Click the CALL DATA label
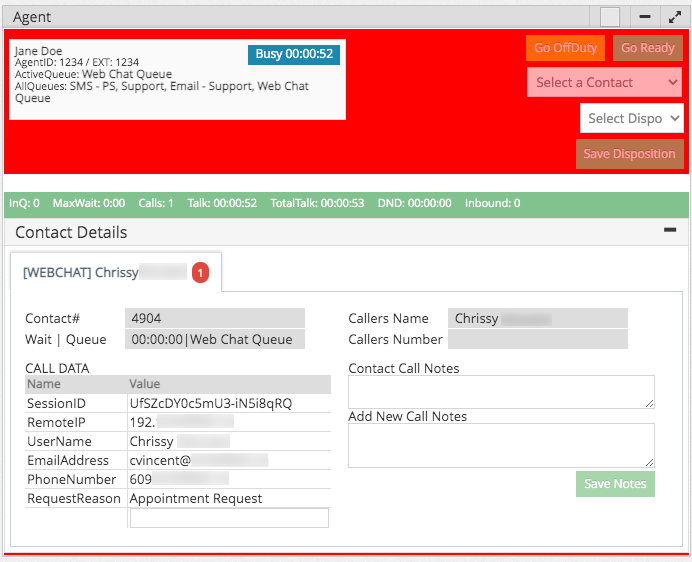The height and width of the screenshot is (562, 692). click(x=57, y=368)
